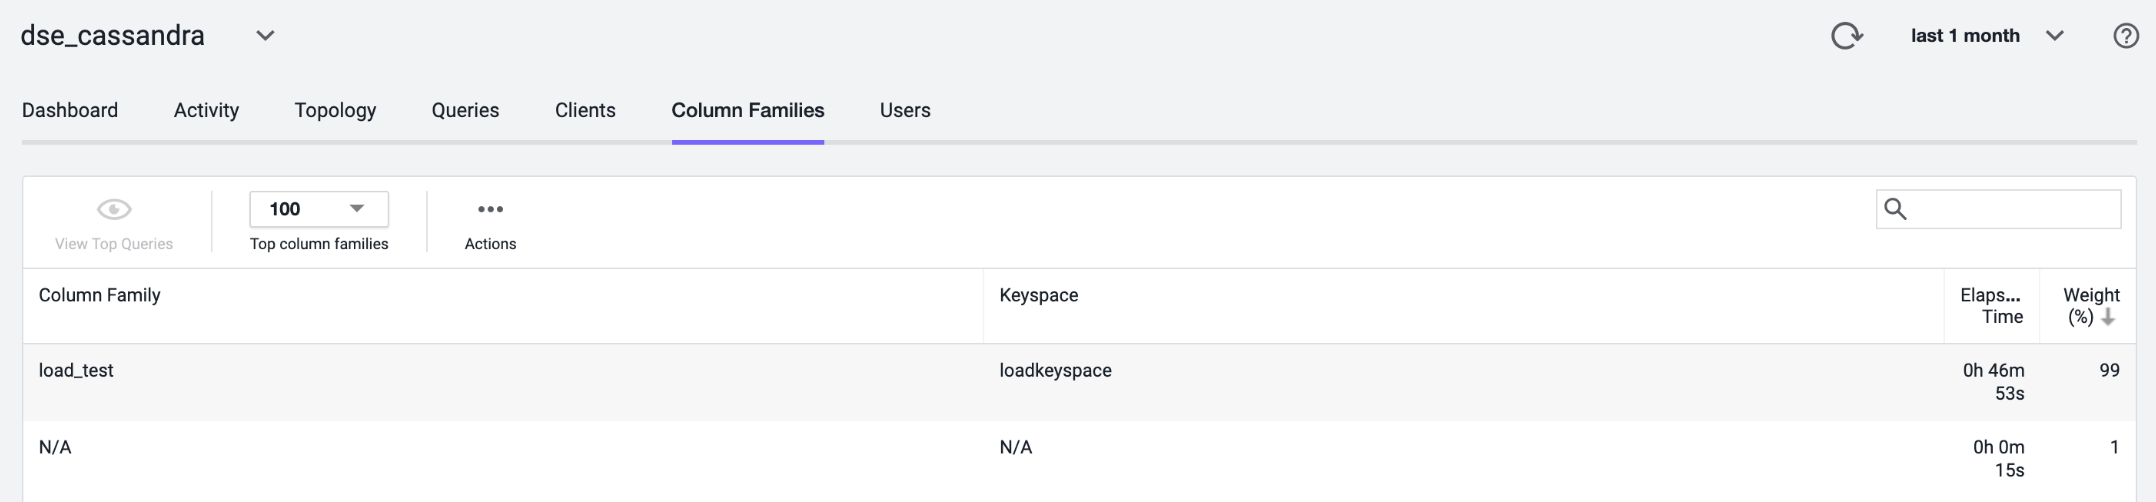Click the Weight sort arrow icon

coord(2108,317)
